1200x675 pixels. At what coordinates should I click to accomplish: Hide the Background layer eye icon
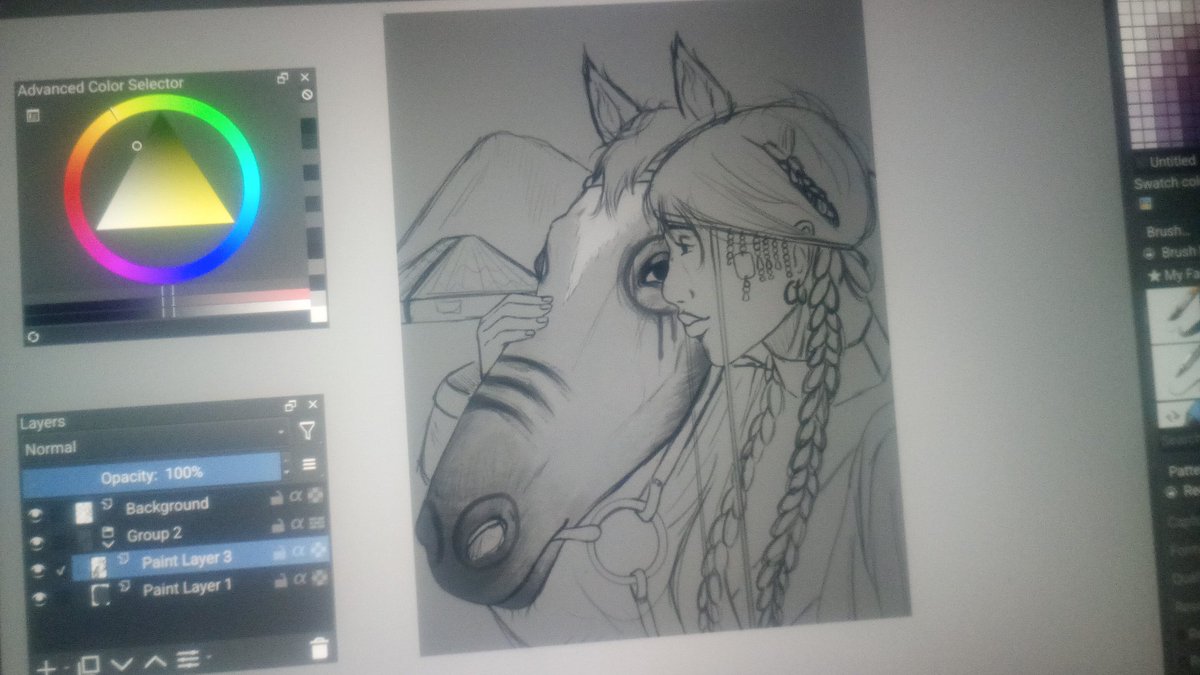36,517
